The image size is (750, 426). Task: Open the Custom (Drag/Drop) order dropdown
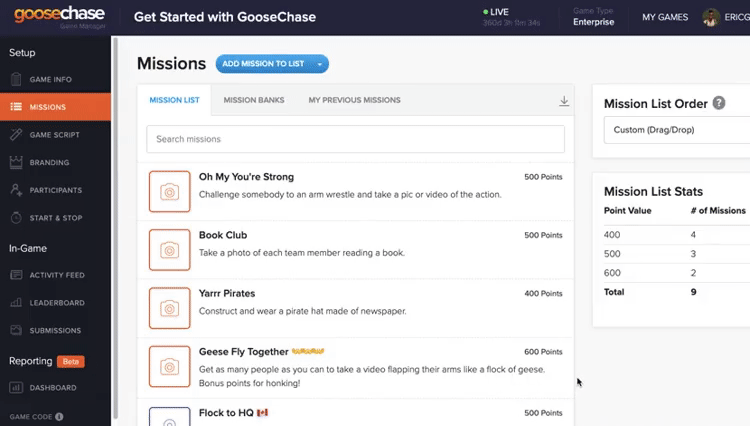(677, 130)
